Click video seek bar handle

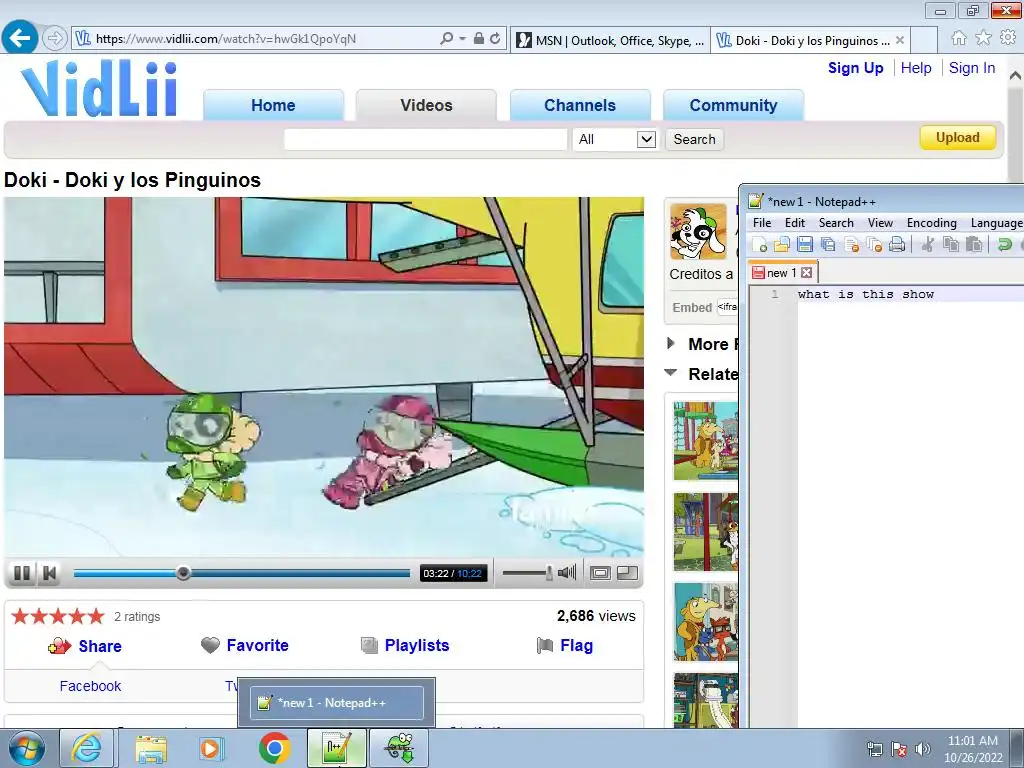coord(184,573)
